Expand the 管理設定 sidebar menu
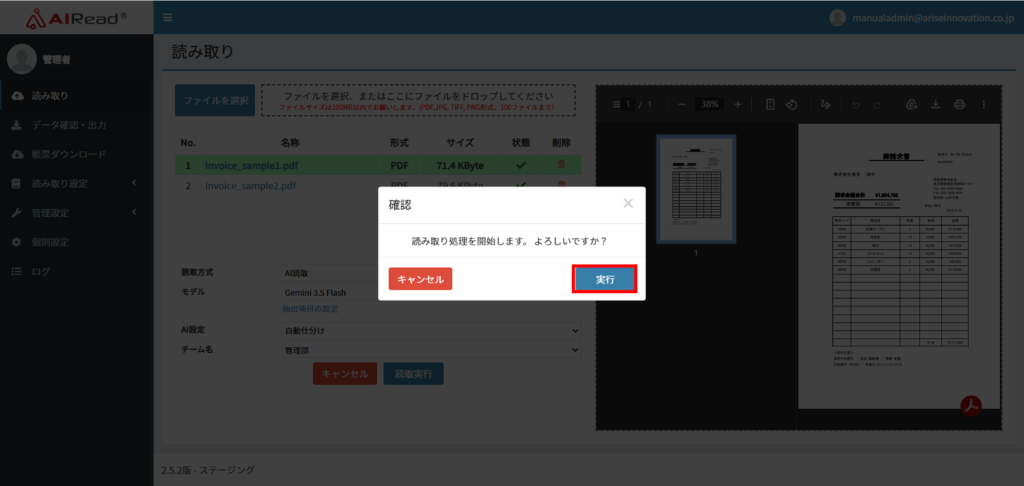This screenshot has width=1024, height=486. point(76,213)
